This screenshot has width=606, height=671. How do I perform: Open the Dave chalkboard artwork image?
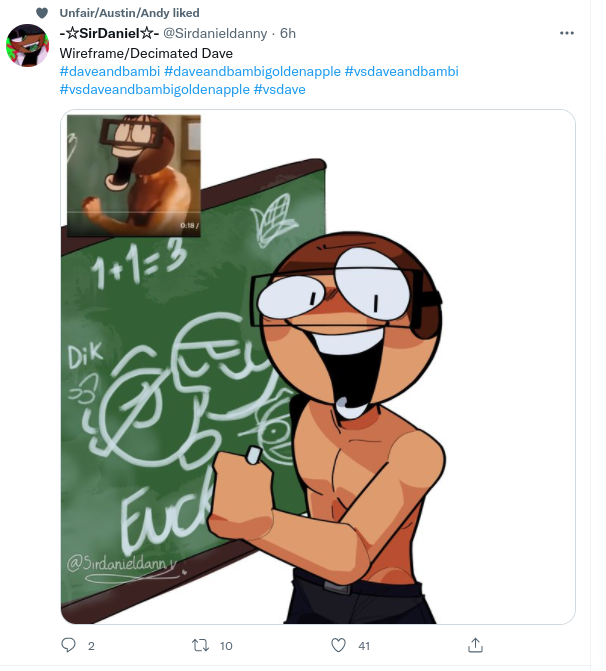[x=318, y=367]
